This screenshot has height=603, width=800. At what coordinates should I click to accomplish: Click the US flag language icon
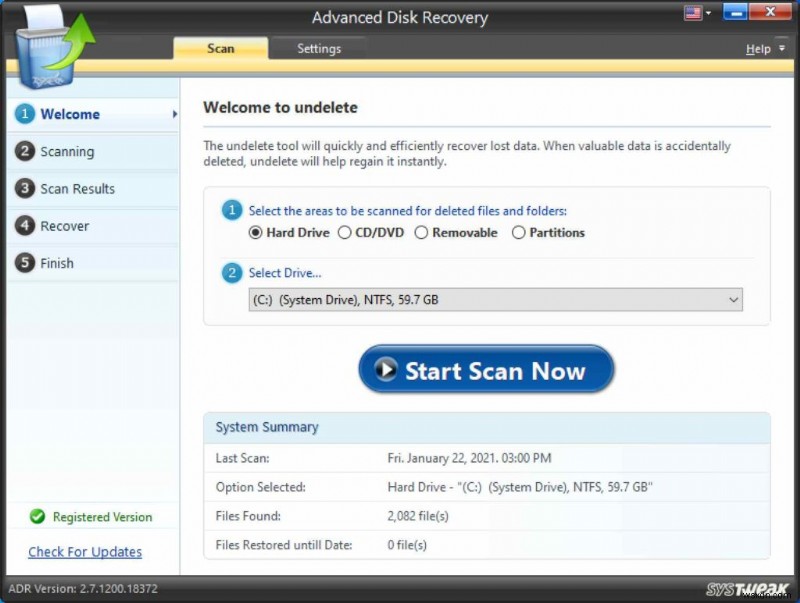click(x=694, y=12)
